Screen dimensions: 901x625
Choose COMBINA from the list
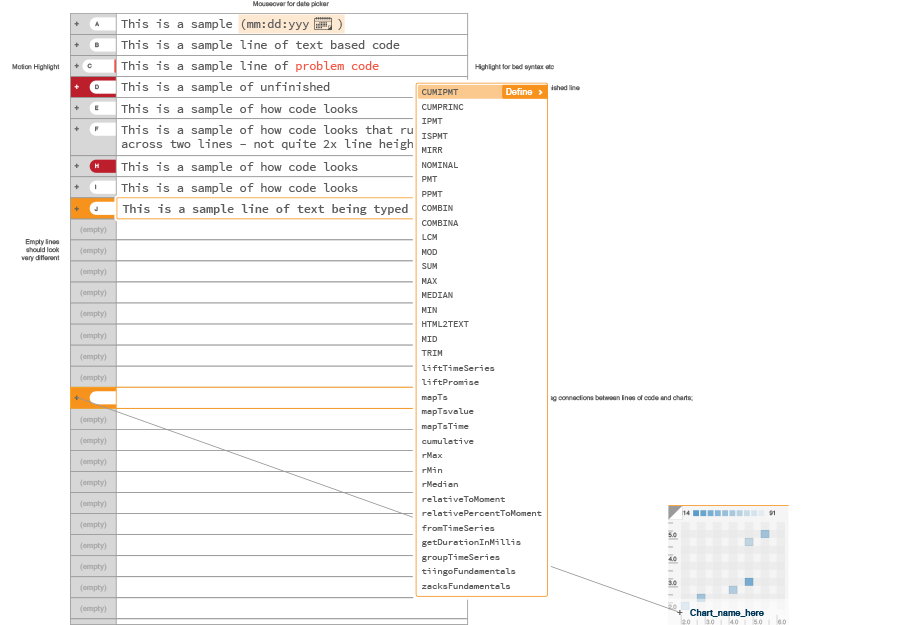coord(440,223)
